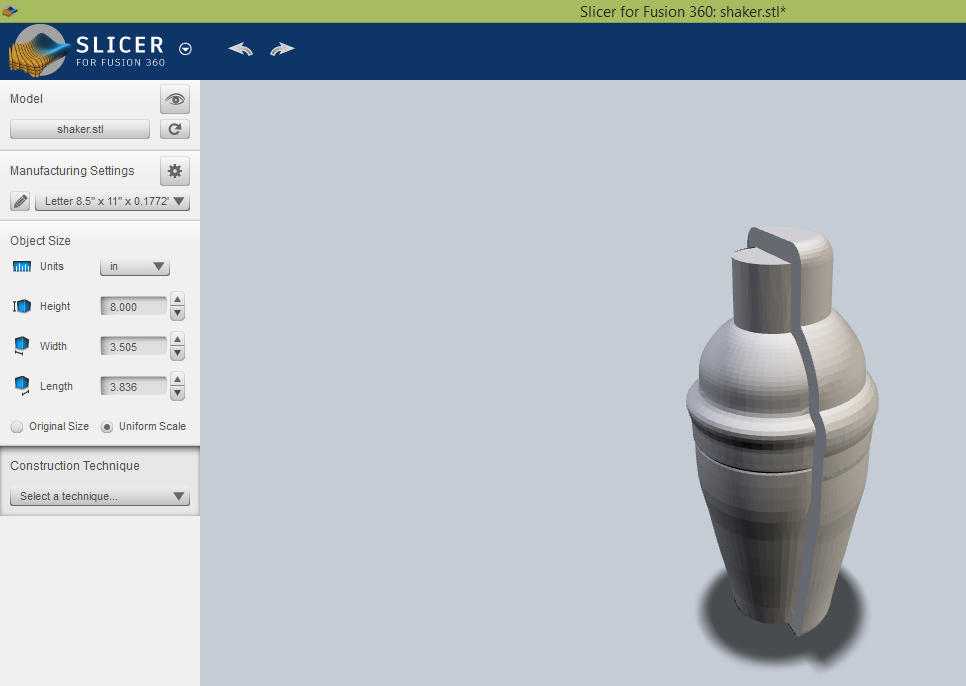Click the Length dimension icon
Image resolution: width=966 pixels, height=686 pixels.
[22, 385]
